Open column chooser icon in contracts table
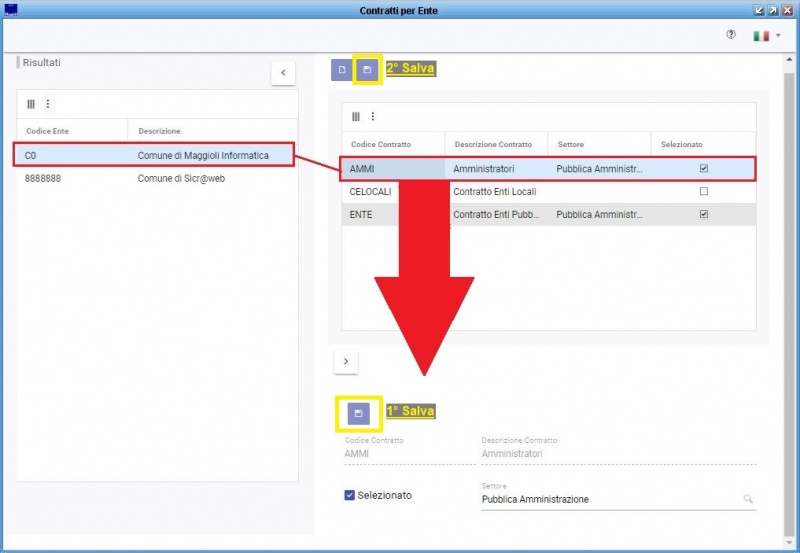The image size is (800, 553). [356, 117]
